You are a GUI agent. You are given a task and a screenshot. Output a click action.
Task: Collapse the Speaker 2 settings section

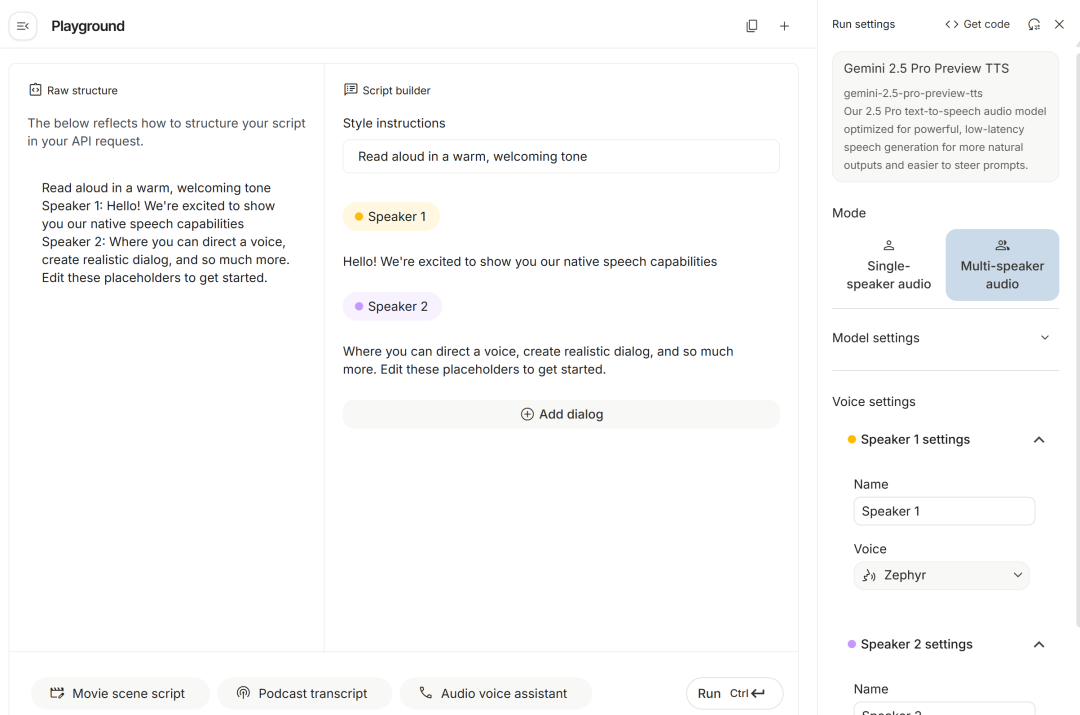click(x=1039, y=645)
